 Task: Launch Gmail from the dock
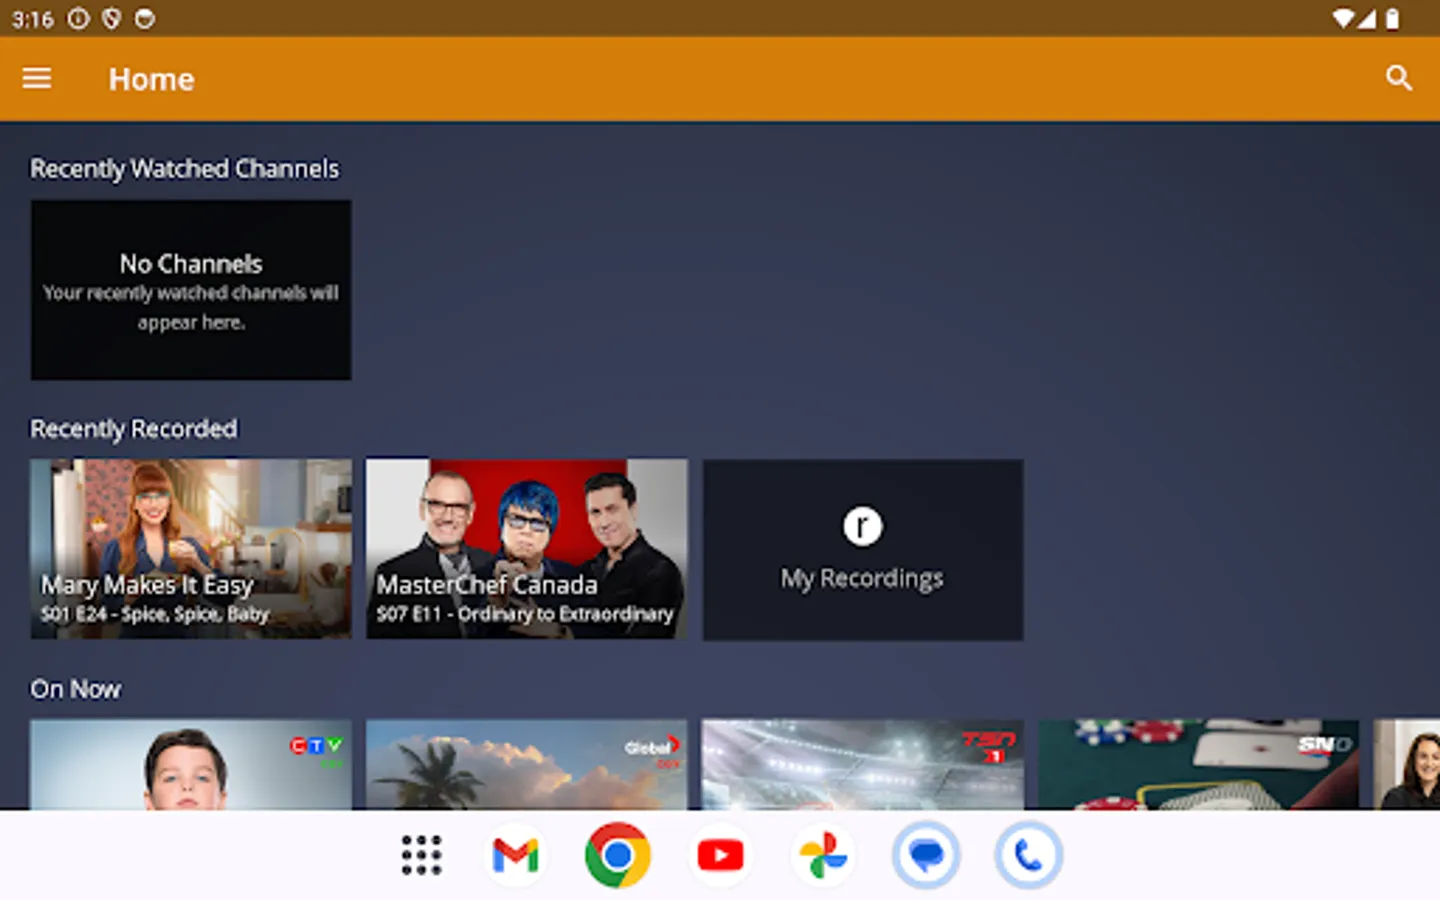click(515, 855)
